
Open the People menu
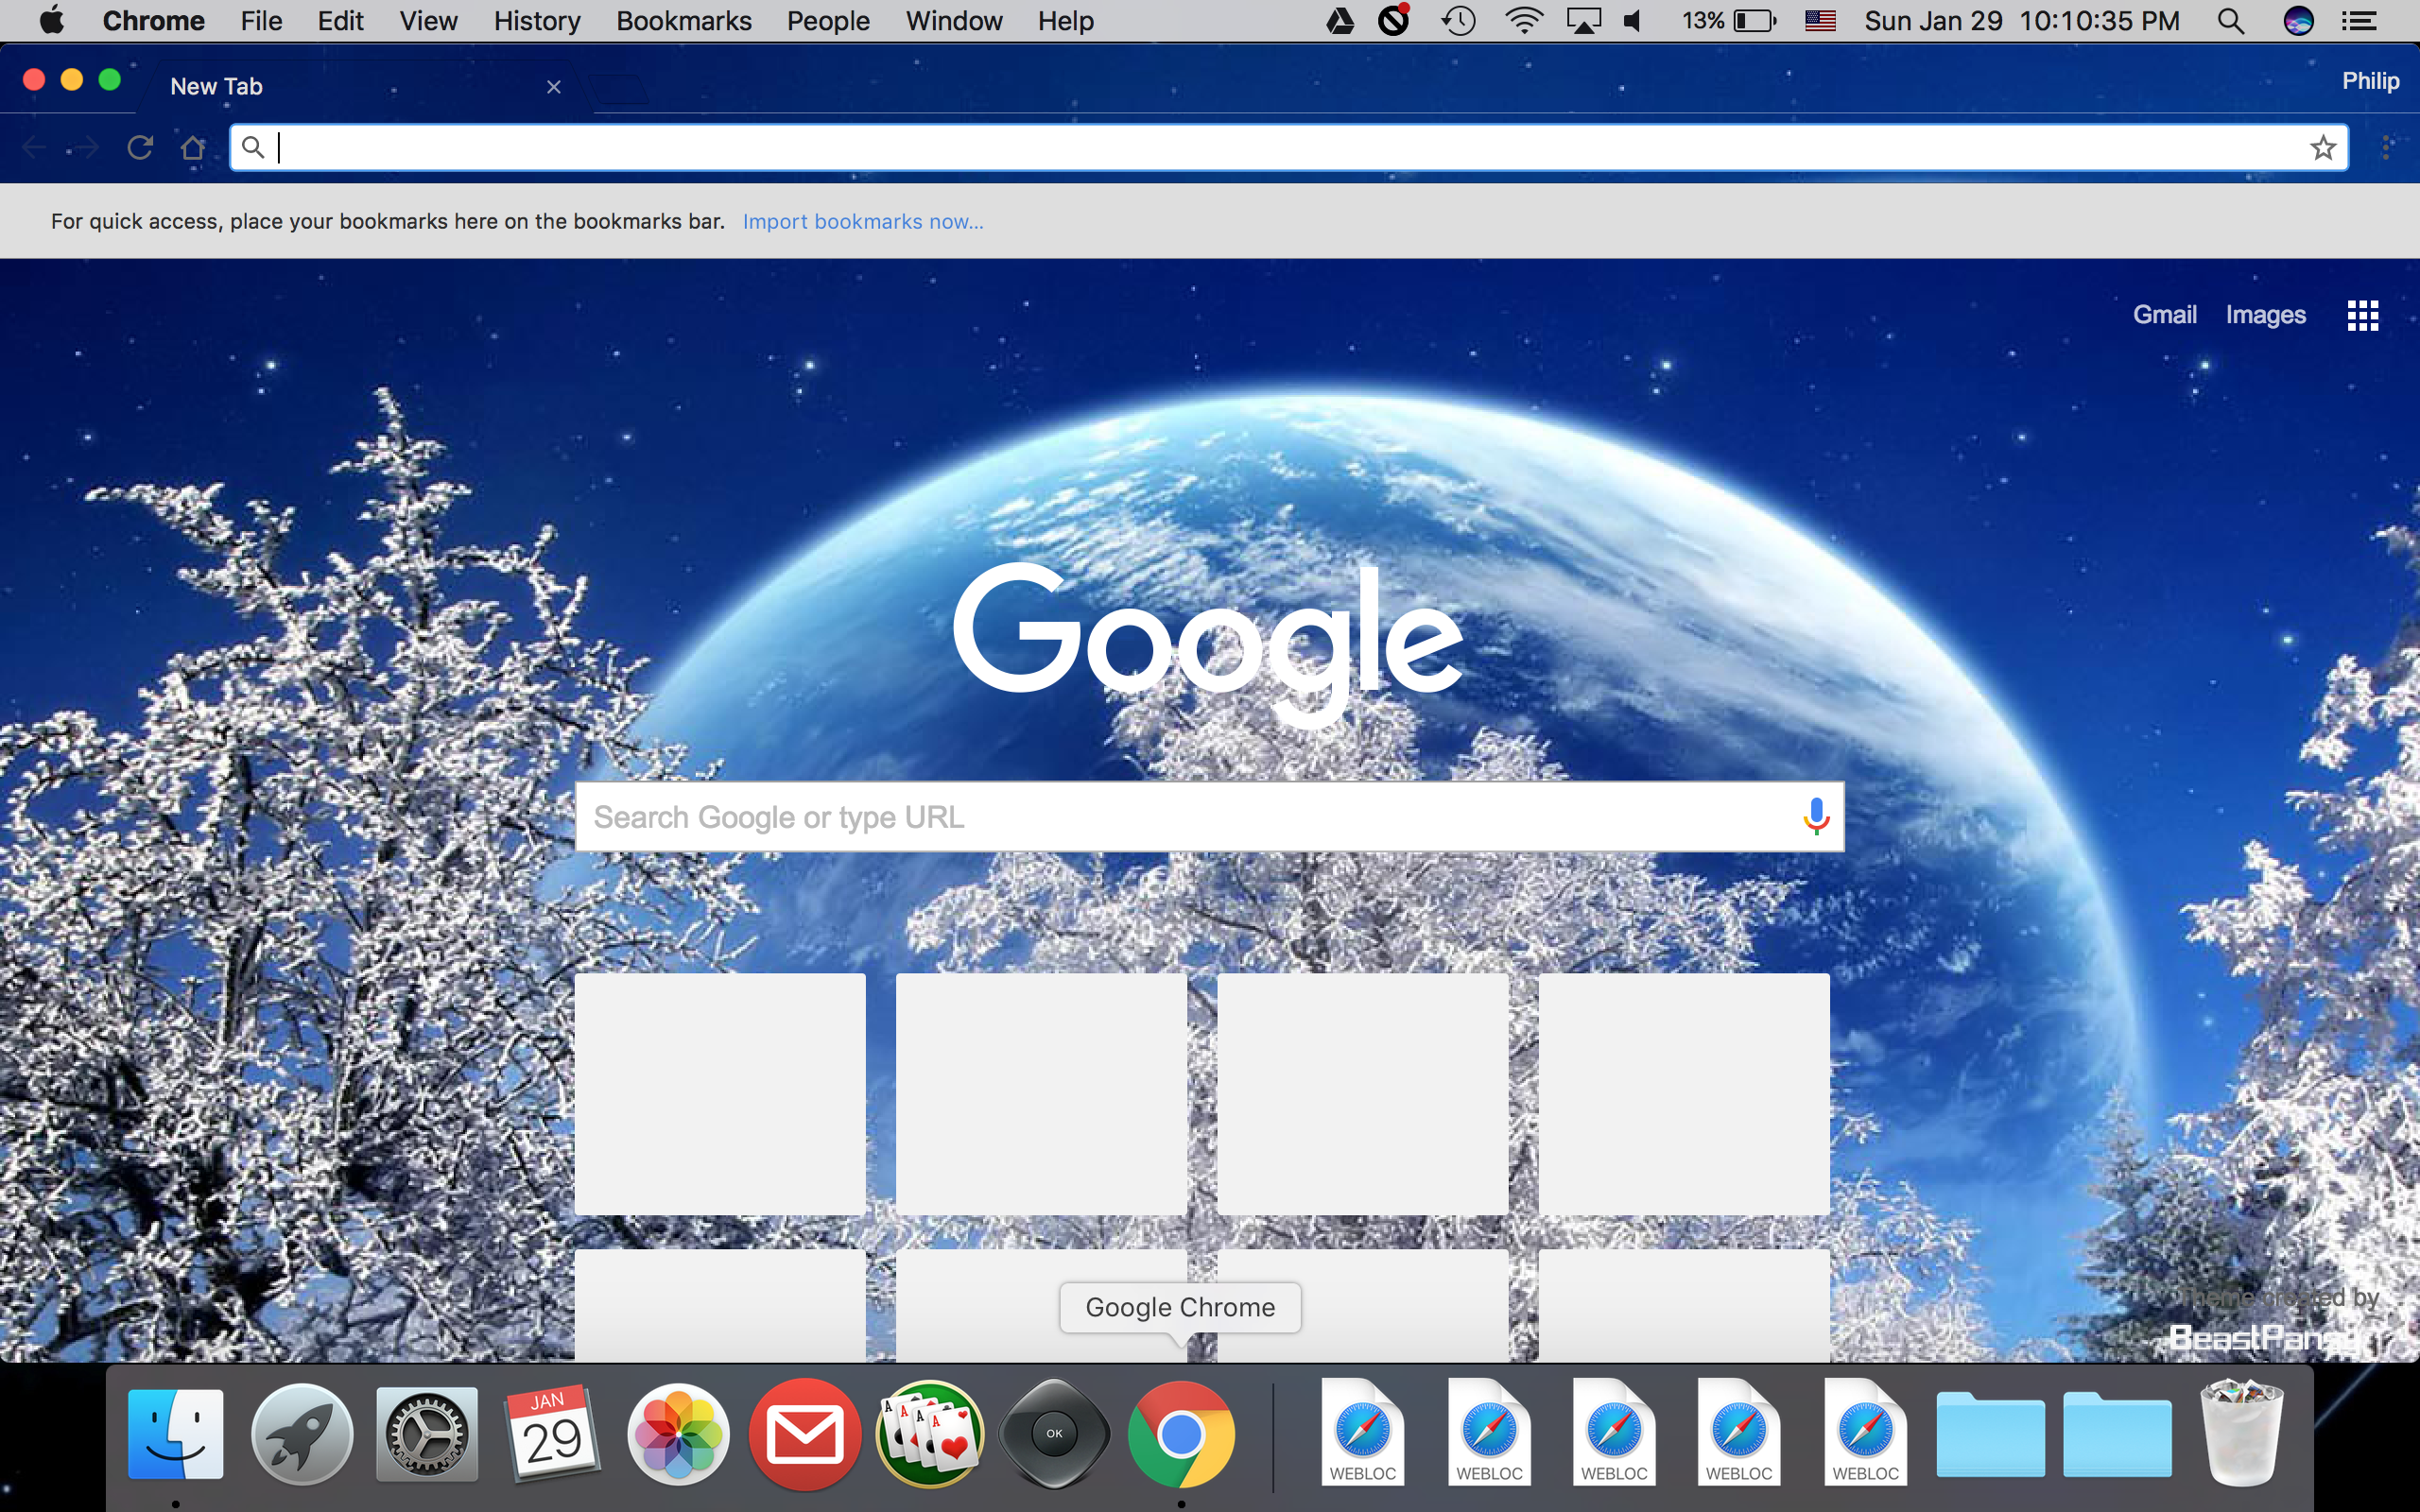[x=828, y=21]
